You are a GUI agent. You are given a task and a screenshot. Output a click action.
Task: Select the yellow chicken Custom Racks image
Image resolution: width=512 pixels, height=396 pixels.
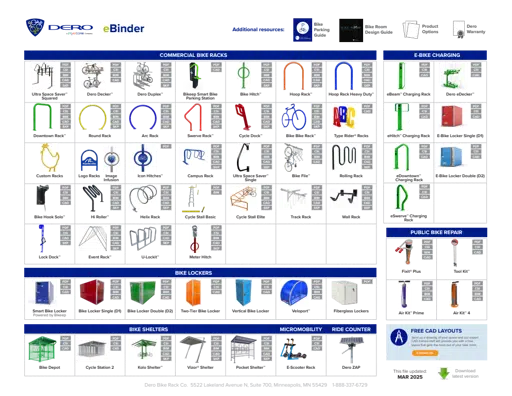50,158
